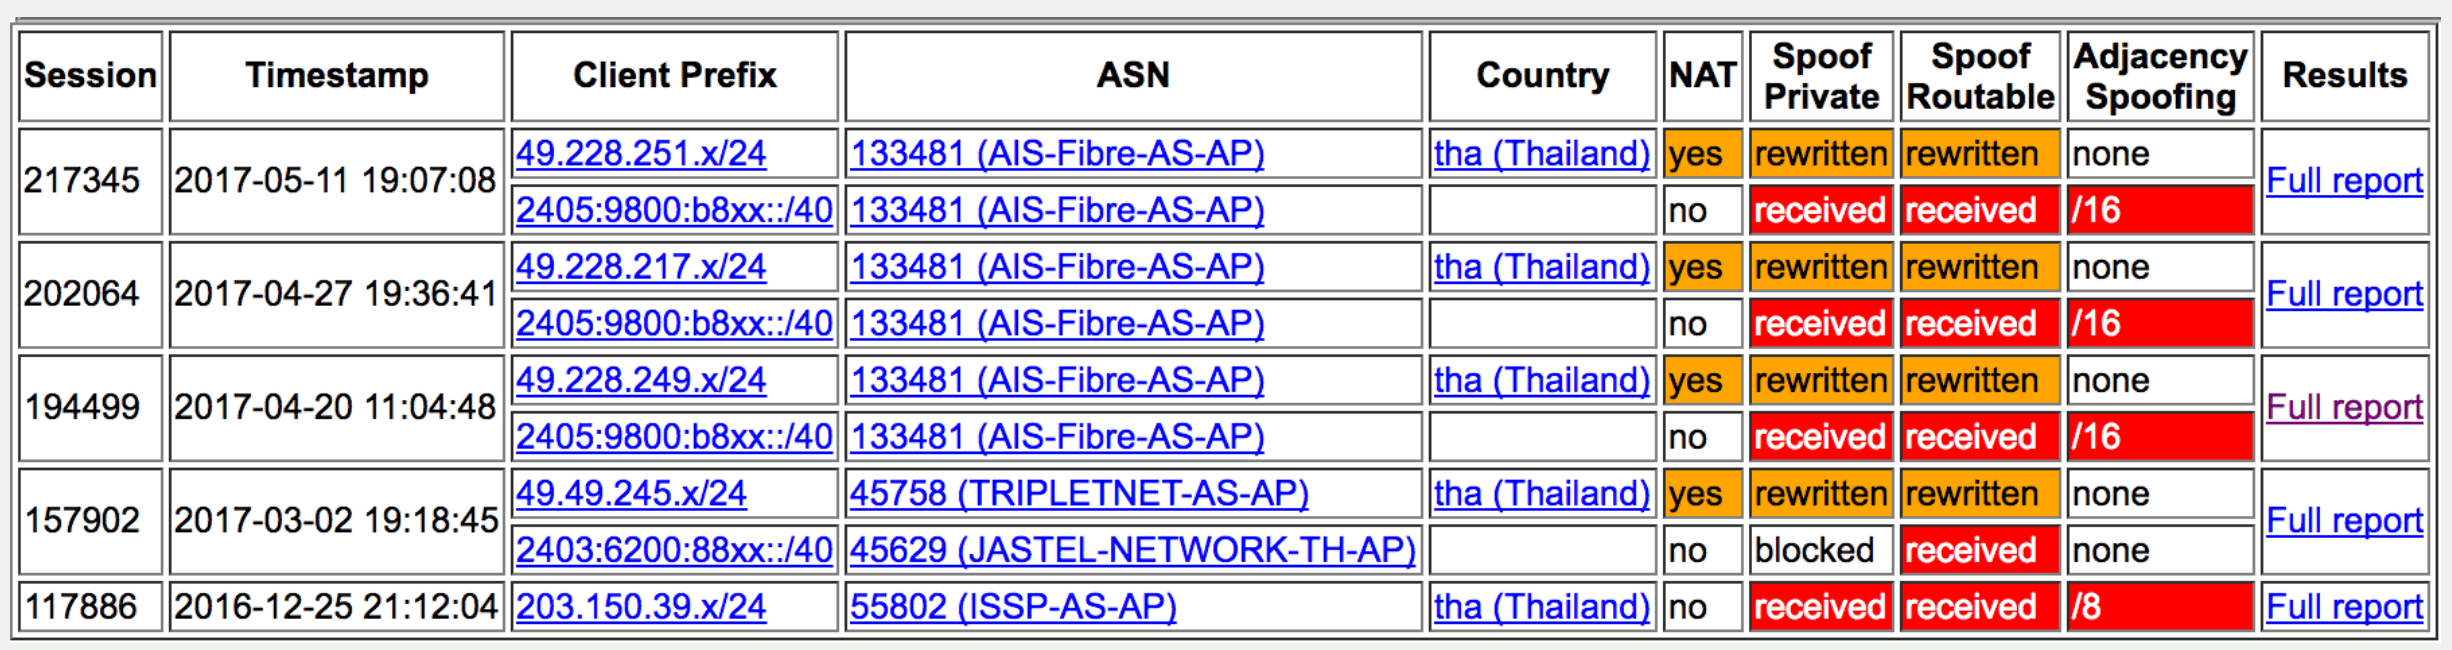Image resolution: width=2452 pixels, height=650 pixels.
Task: Click the 55802 (ISSP-AS-AP) ASN link
Action: pyautogui.click(x=1012, y=607)
